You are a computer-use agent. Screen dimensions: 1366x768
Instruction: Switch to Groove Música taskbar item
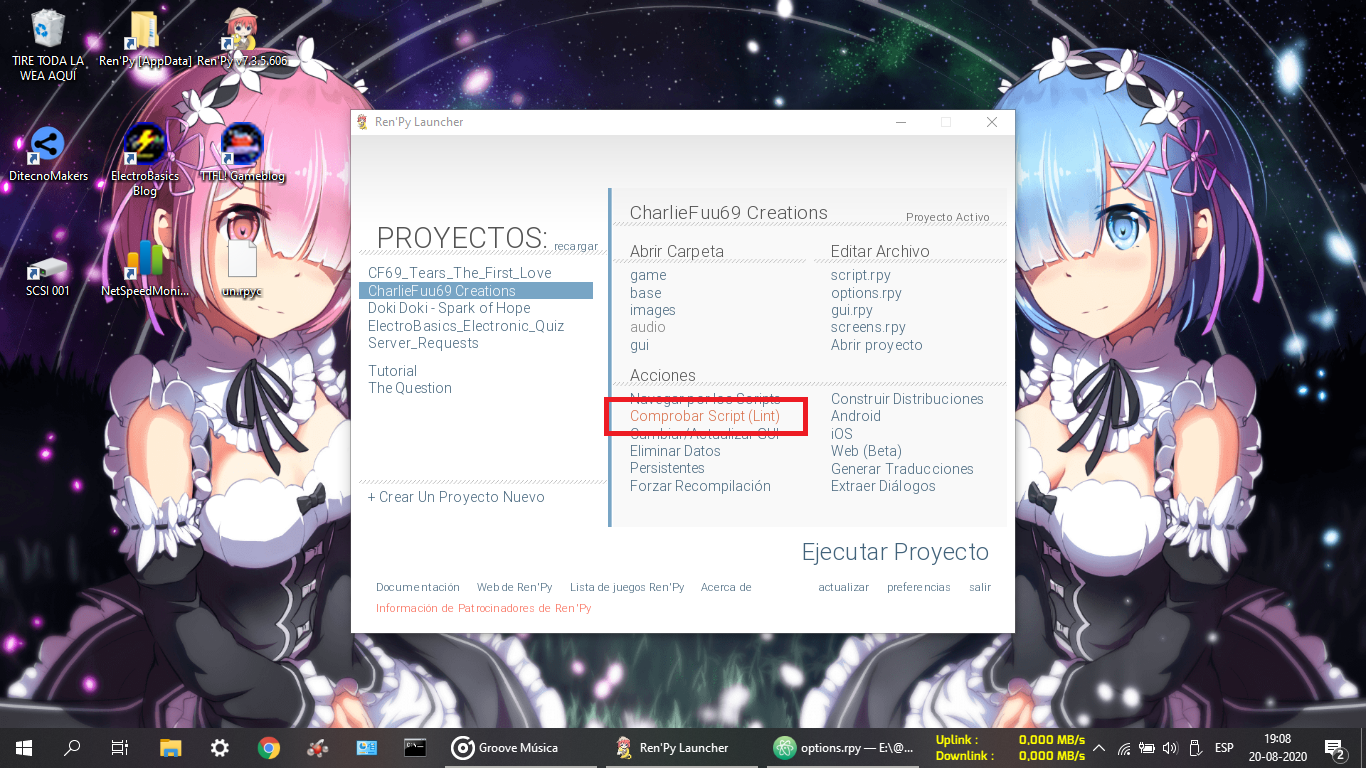point(504,747)
